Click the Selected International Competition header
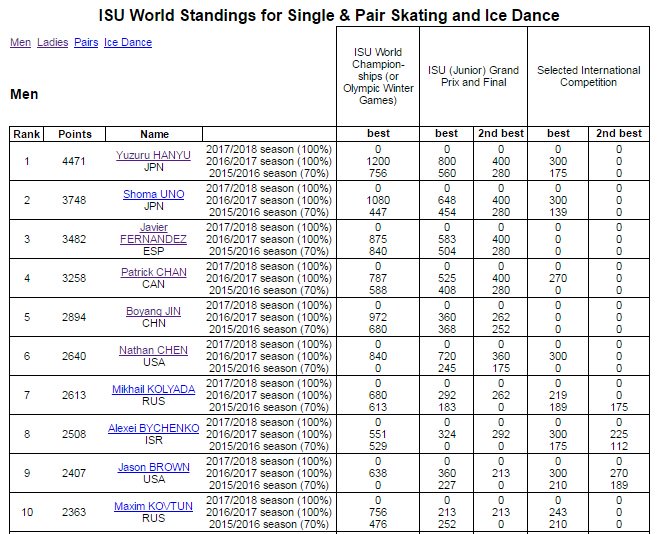 pos(588,76)
